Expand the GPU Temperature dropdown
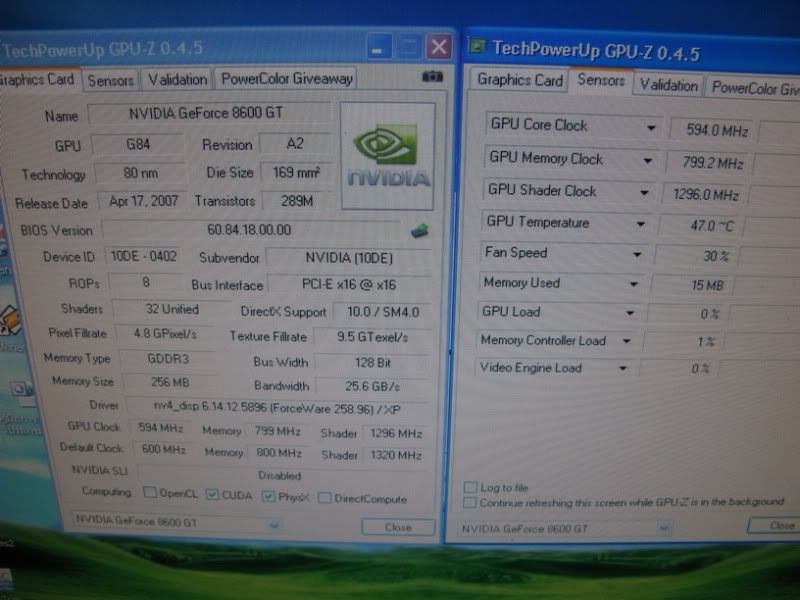Viewport: 800px width, 600px height. point(641,223)
